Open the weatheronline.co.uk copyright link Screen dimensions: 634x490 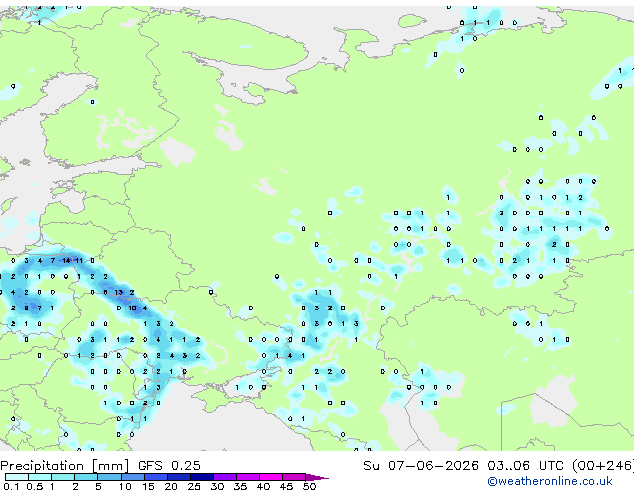pos(550,481)
